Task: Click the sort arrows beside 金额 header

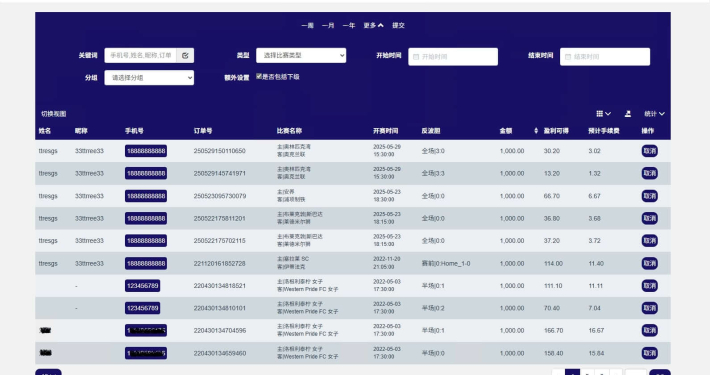Action: click(536, 131)
